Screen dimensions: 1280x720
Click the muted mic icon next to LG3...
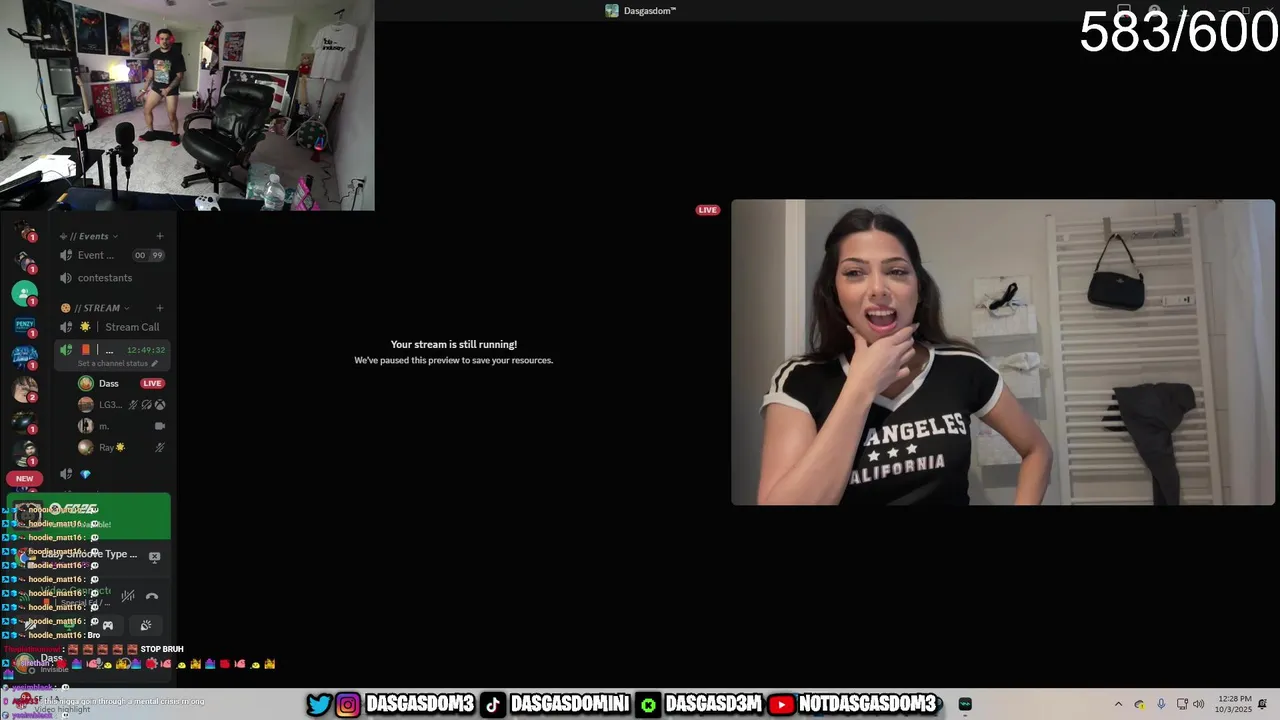pos(133,405)
